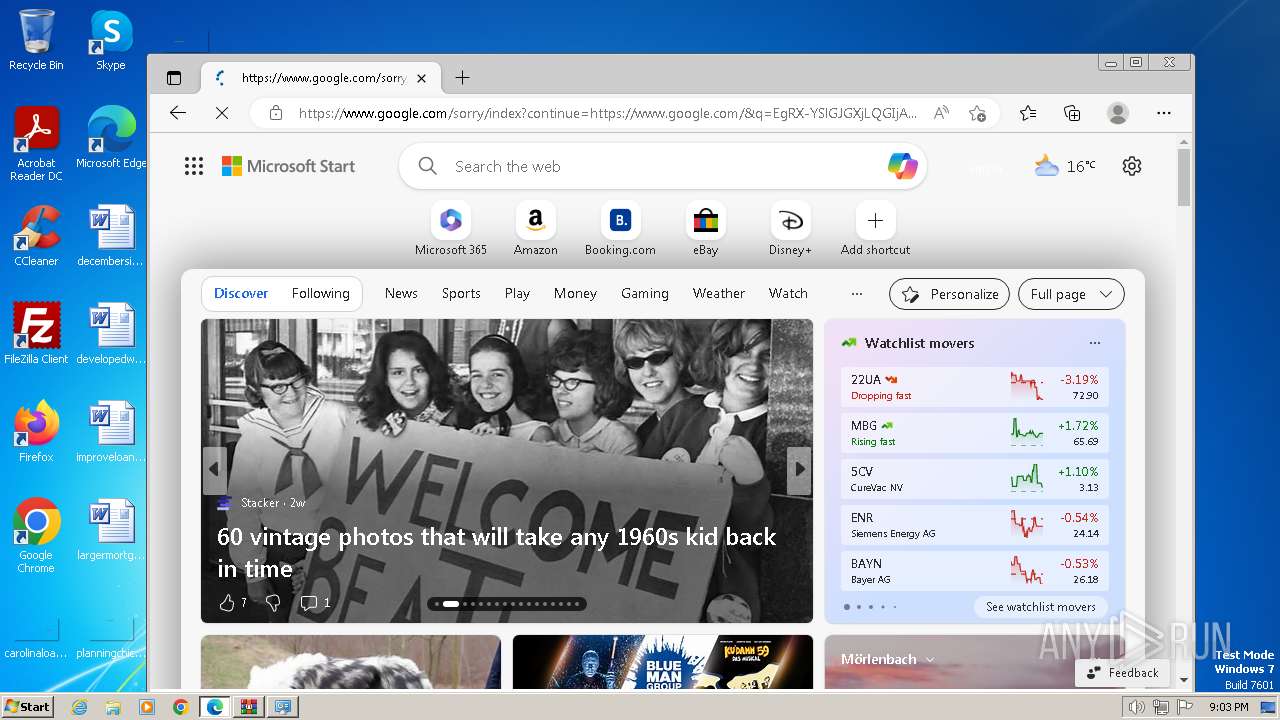Open the 5CV CureVac stock row
Screen dimensions: 1280x720
pos(975,479)
